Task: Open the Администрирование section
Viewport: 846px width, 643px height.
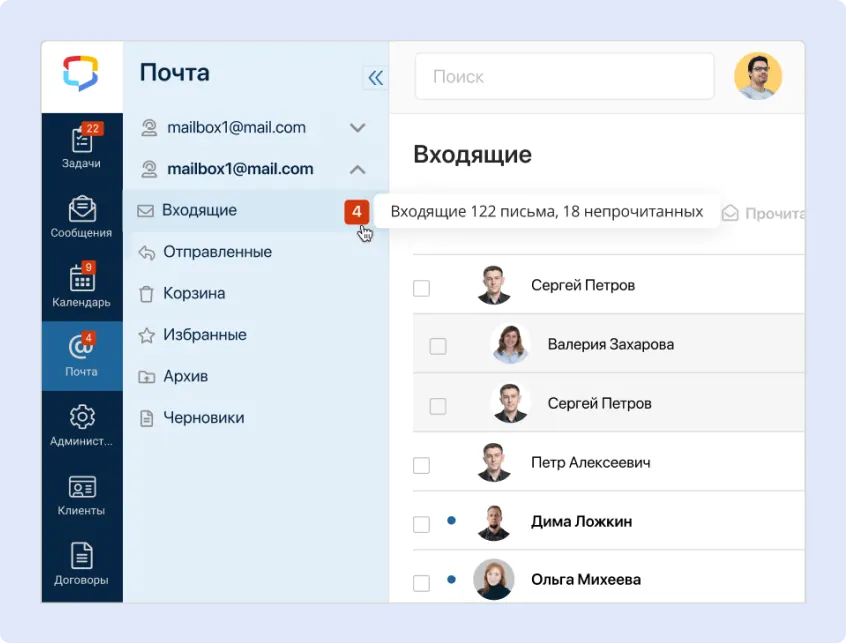Action: [81, 424]
